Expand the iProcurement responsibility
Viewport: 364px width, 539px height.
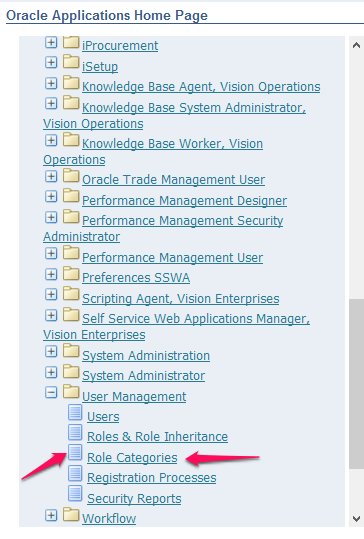pyautogui.click(x=51, y=42)
